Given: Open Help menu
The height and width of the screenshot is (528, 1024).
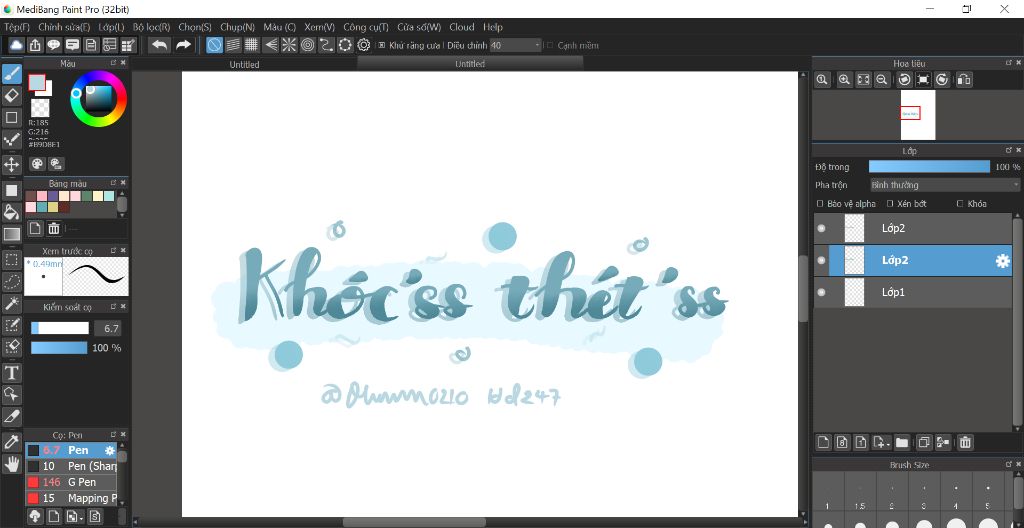Looking at the screenshot, I should pyautogui.click(x=493, y=27).
